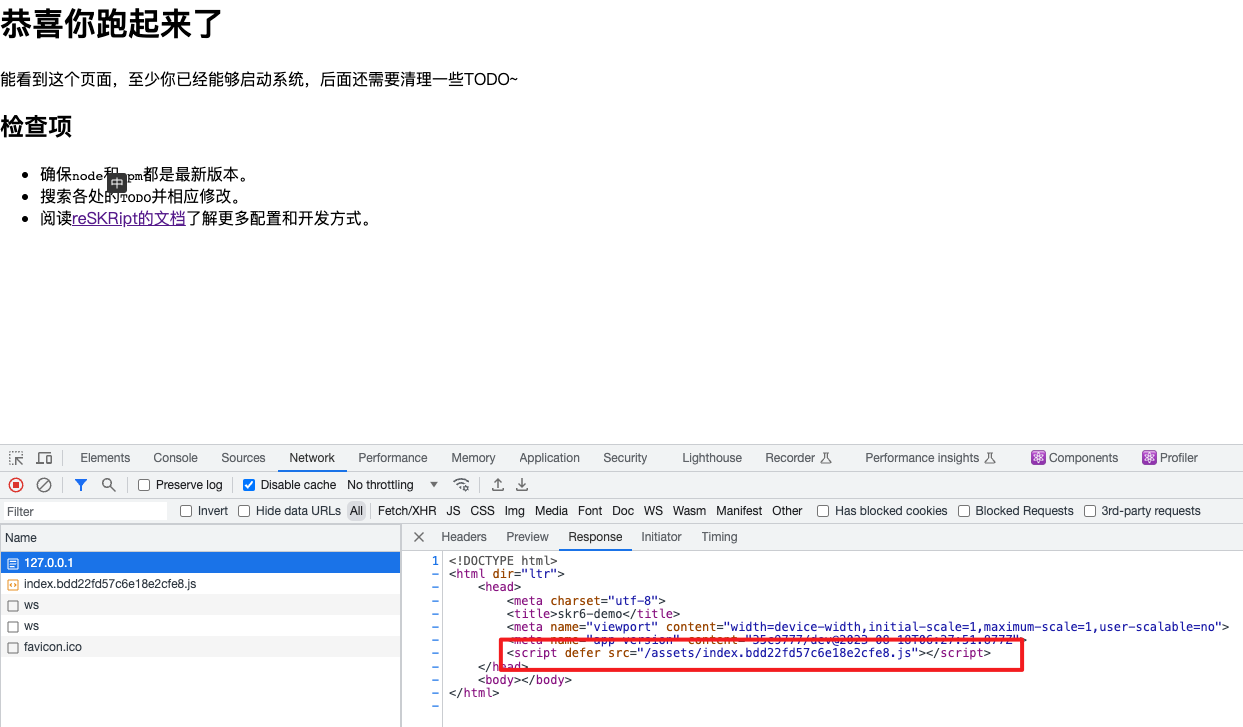
Task: Switch to the Console tab
Action: click(x=176, y=458)
